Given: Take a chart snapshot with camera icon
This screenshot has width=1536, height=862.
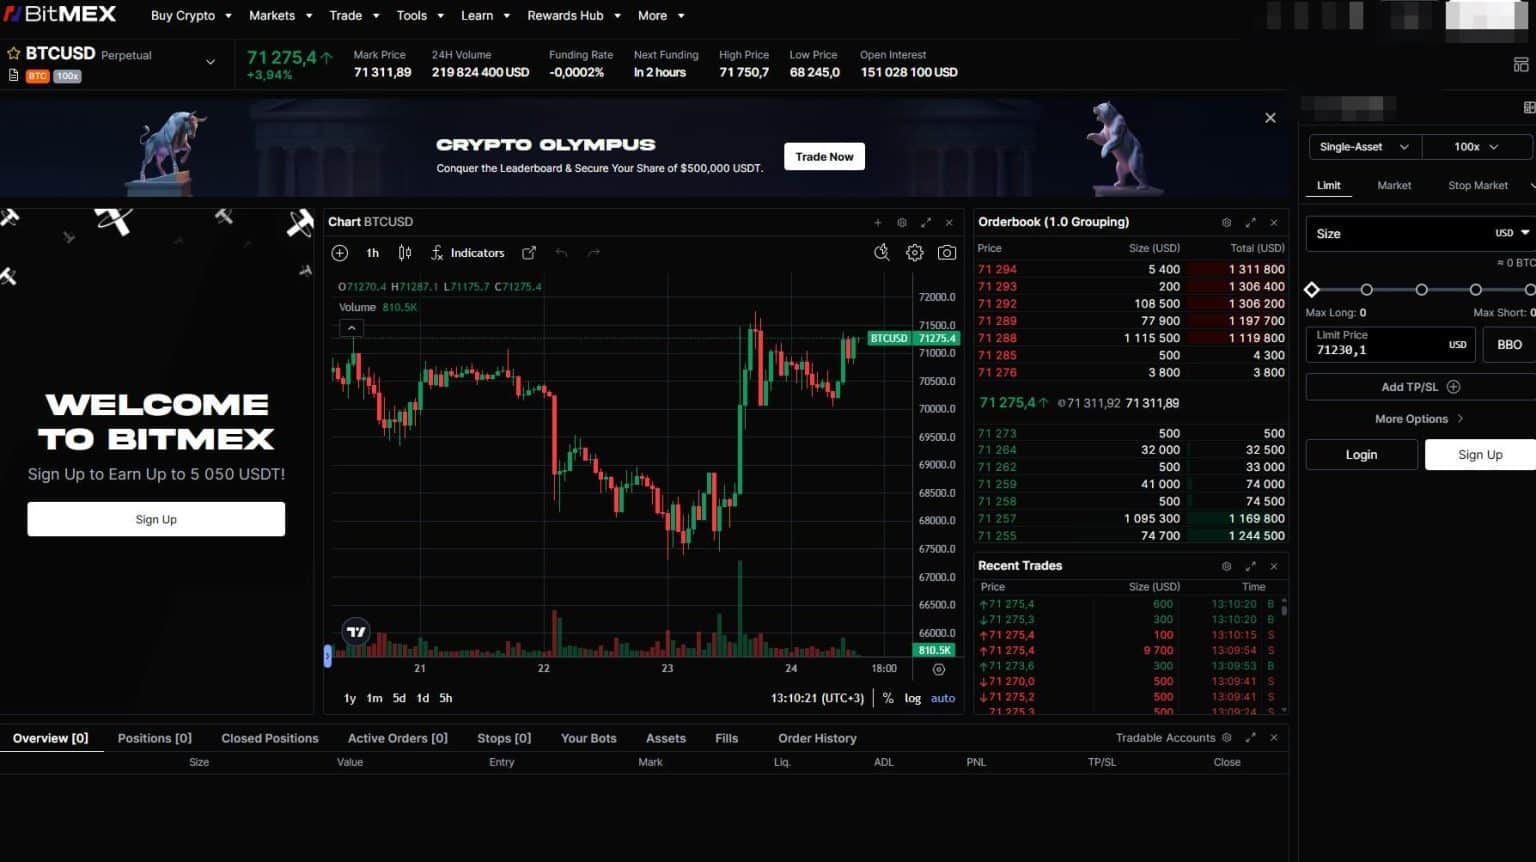Looking at the screenshot, I should tap(947, 253).
